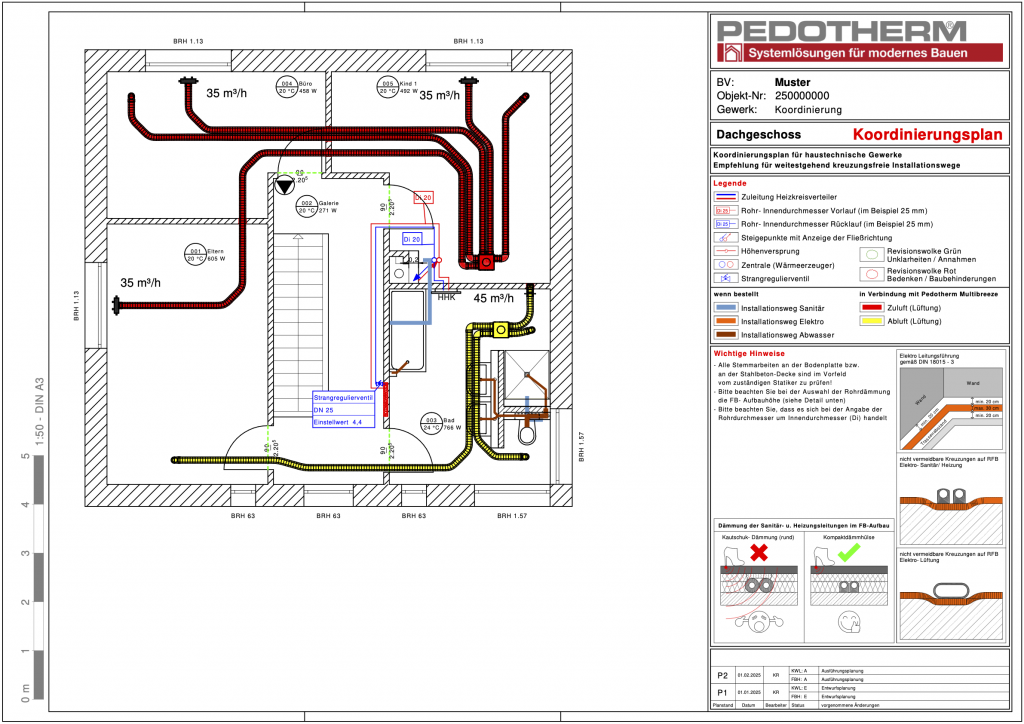
Task: Click the sad face below Kautschuk-Dämmung
Action: [758, 622]
